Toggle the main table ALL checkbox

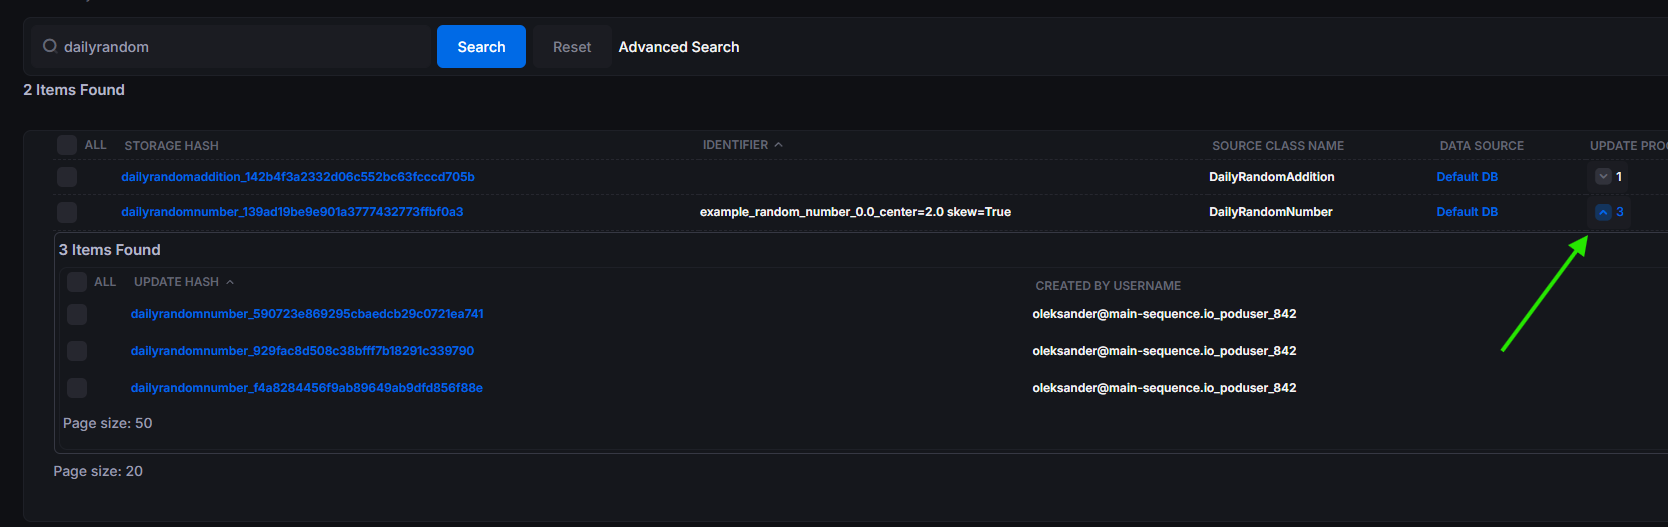click(67, 145)
